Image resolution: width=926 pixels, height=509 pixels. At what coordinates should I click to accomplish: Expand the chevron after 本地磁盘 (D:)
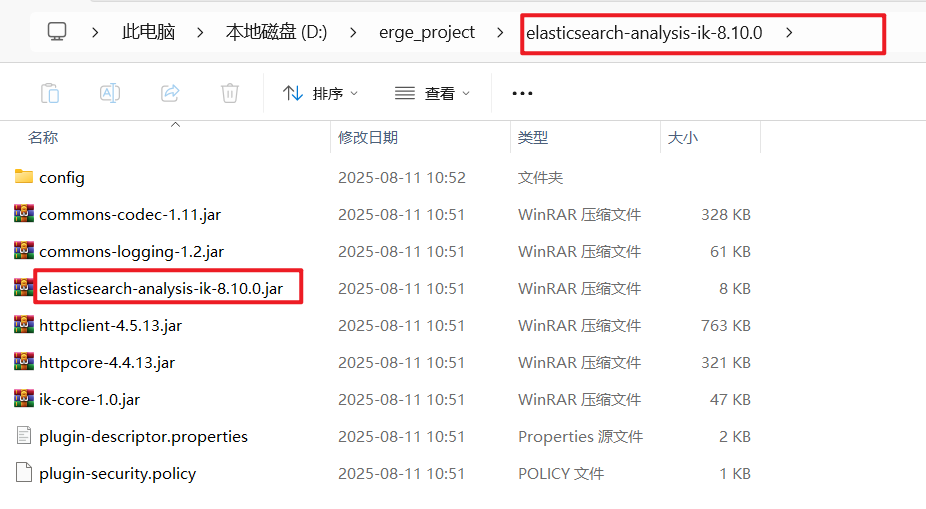click(353, 32)
